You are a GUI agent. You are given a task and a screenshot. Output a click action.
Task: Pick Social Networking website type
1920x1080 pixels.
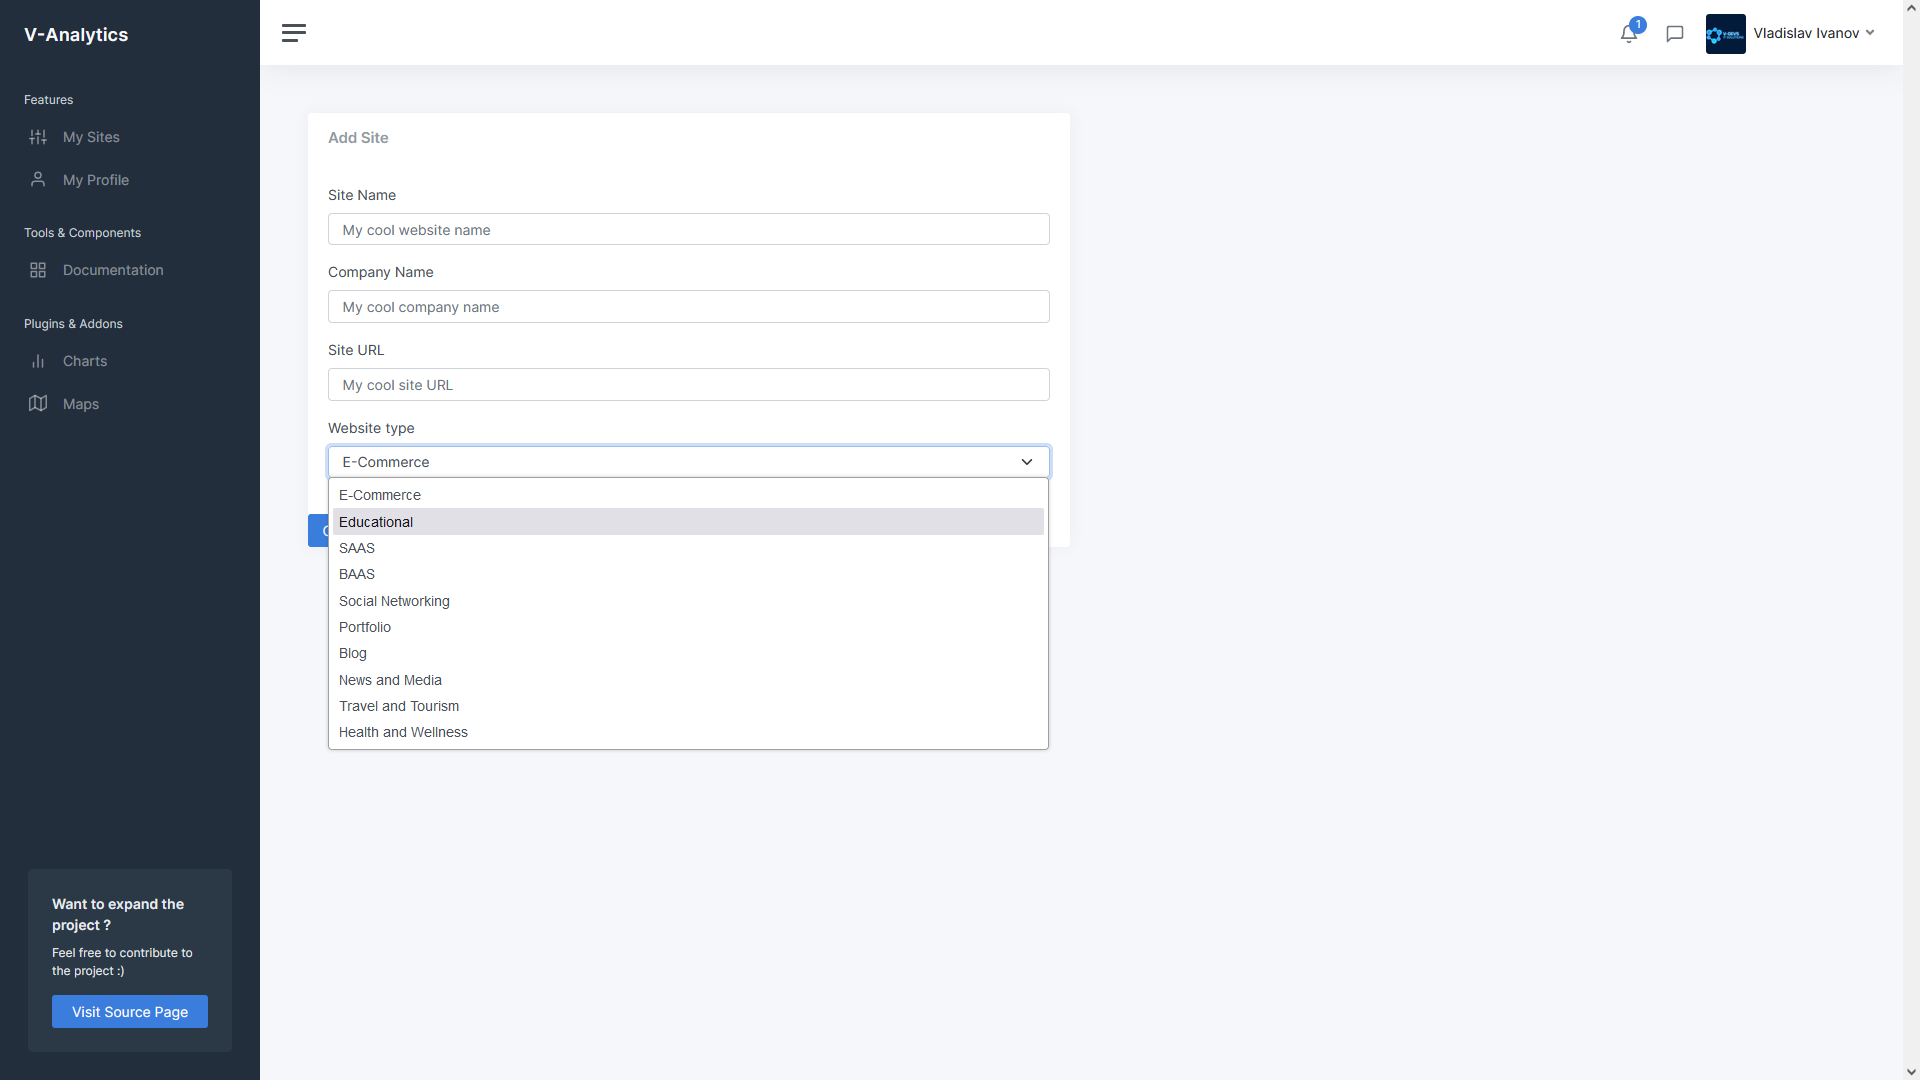point(394,601)
